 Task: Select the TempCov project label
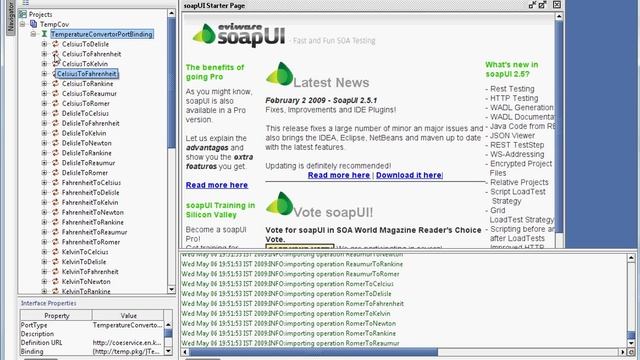pos(54,24)
